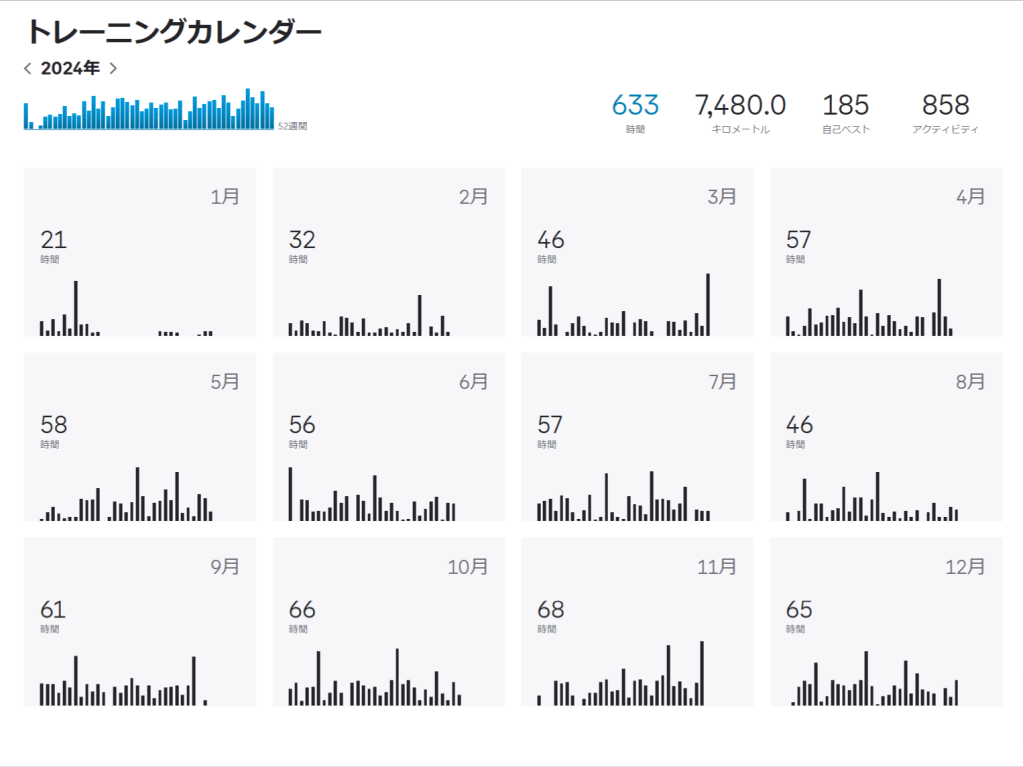Open the 1月 month card
1023x767 pixels.
pos(140,254)
